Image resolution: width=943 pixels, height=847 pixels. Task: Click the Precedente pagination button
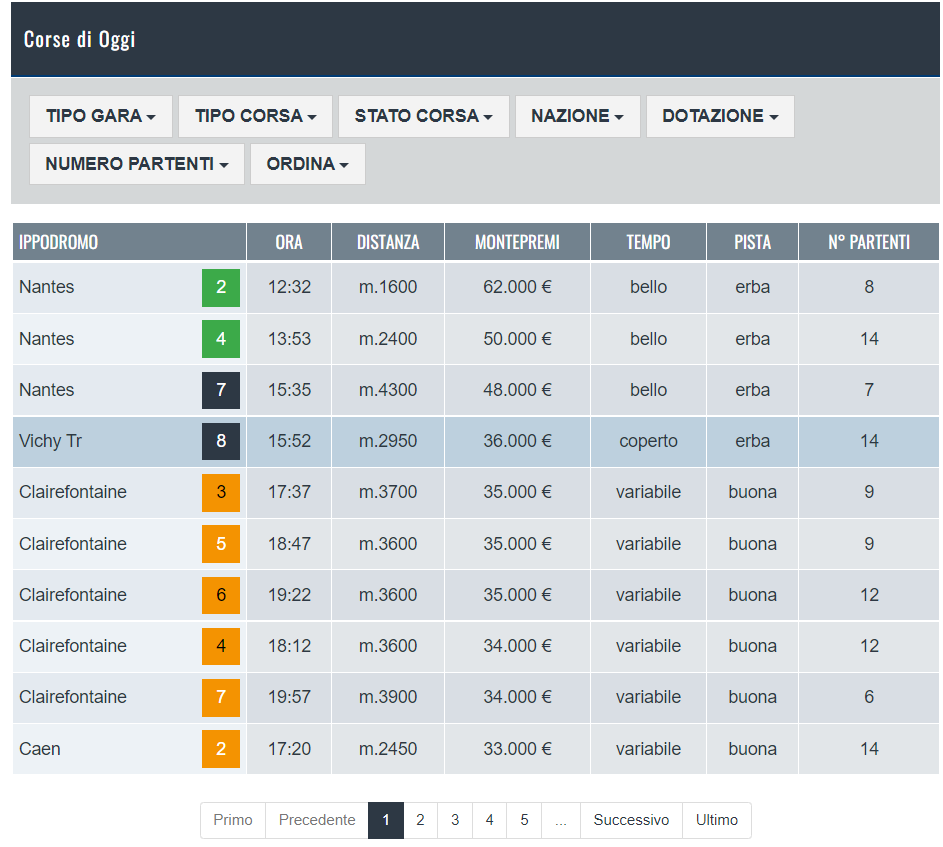(317, 820)
